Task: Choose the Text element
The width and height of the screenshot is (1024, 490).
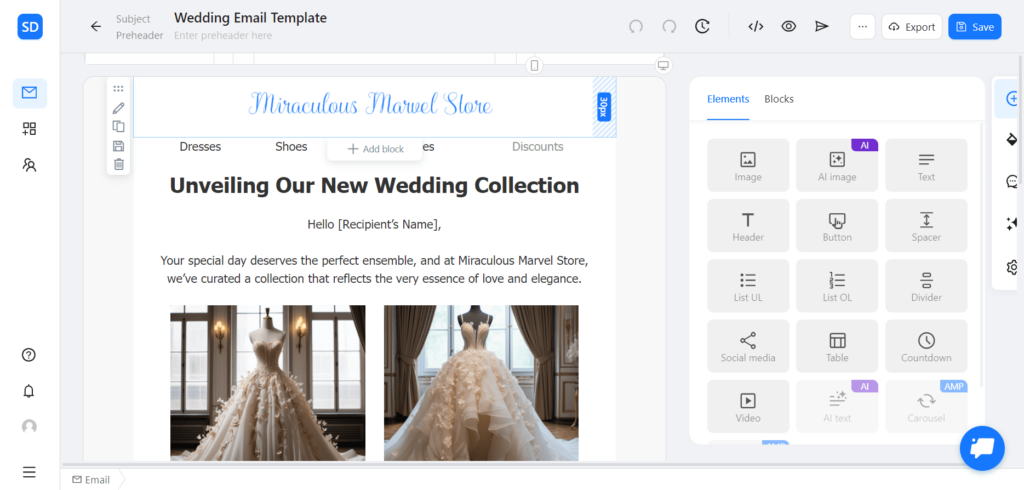Action: (x=926, y=165)
